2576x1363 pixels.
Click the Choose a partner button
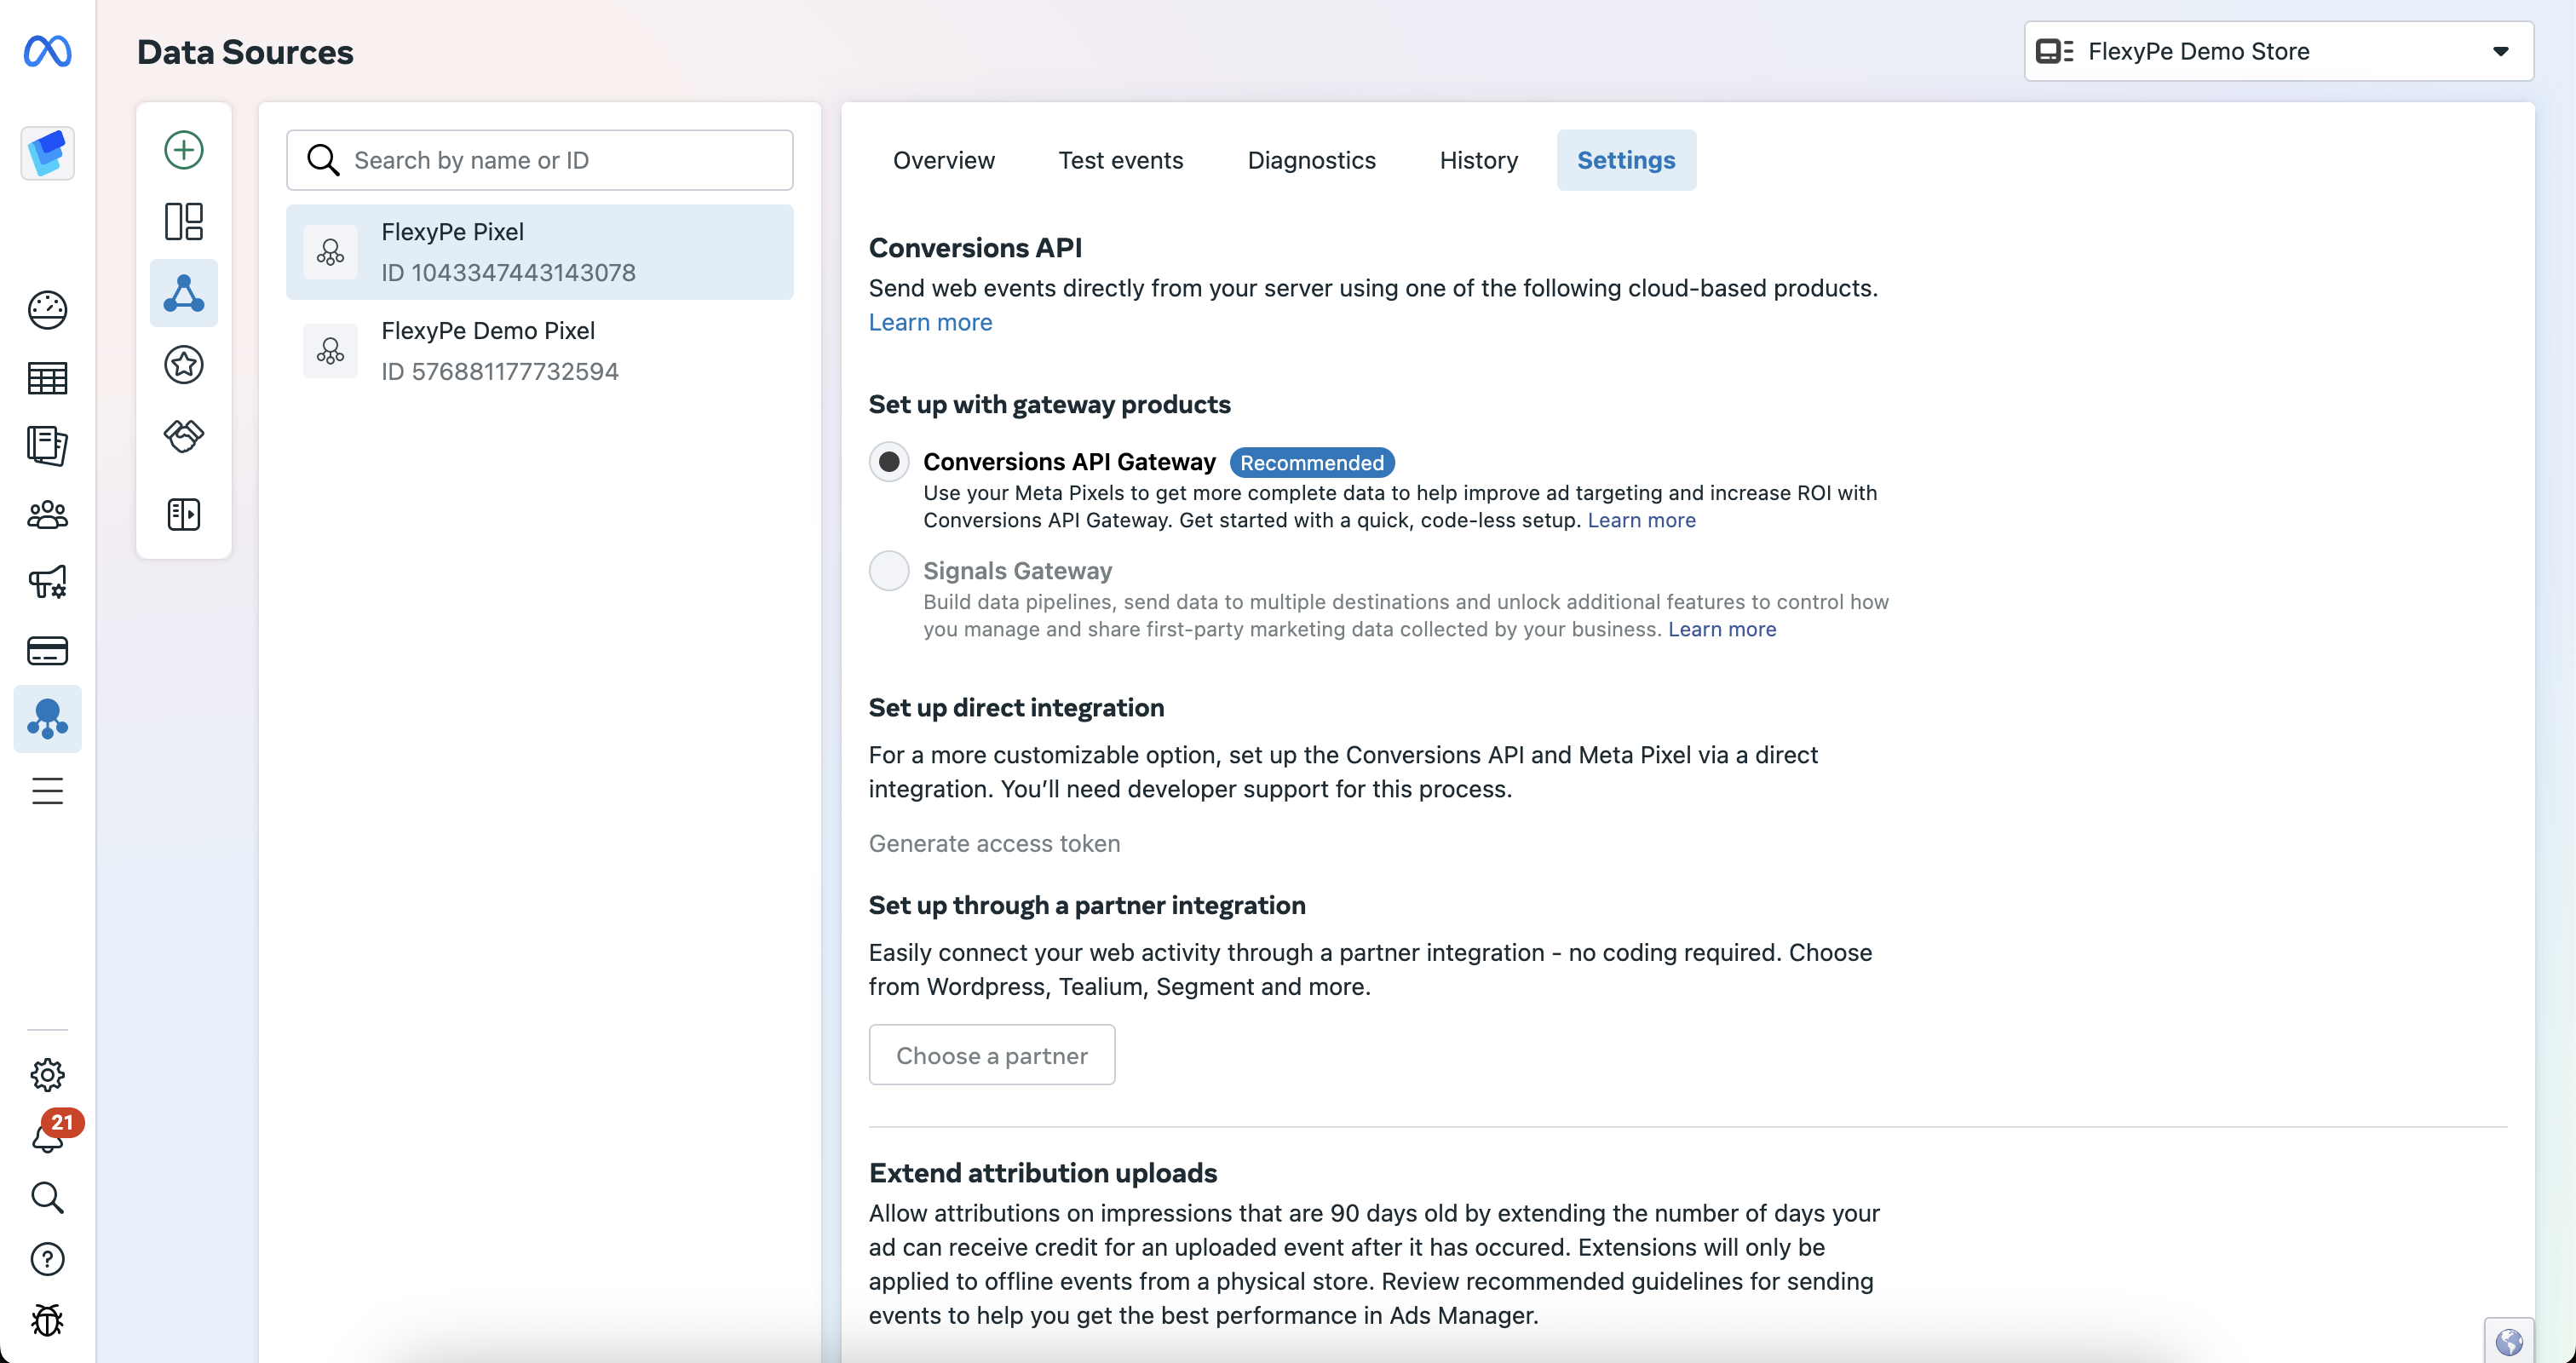(x=991, y=1055)
